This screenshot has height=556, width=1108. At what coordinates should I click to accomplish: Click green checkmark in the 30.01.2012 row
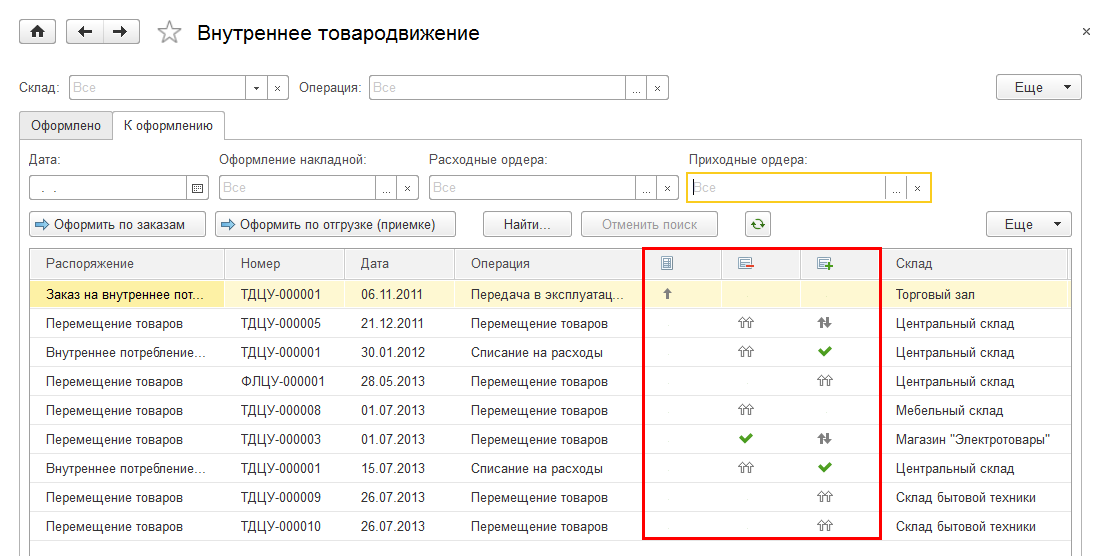pos(825,351)
